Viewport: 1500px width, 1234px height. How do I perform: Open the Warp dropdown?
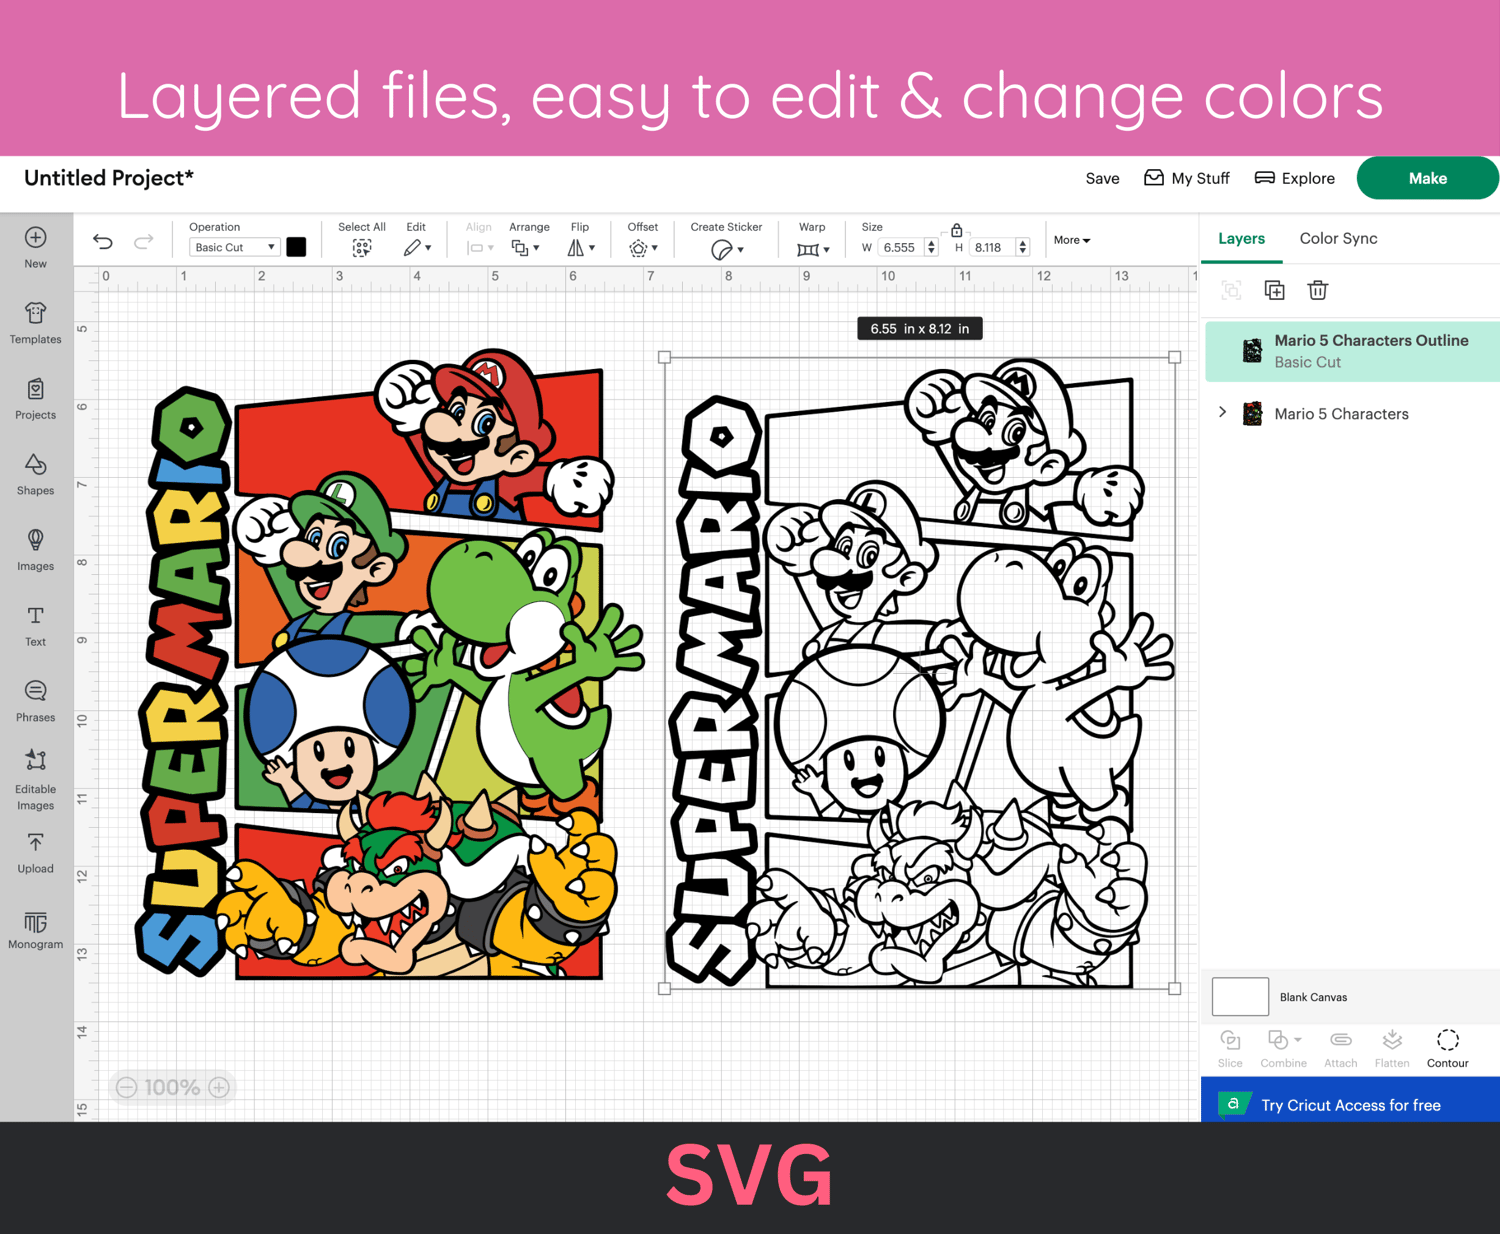click(813, 249)
